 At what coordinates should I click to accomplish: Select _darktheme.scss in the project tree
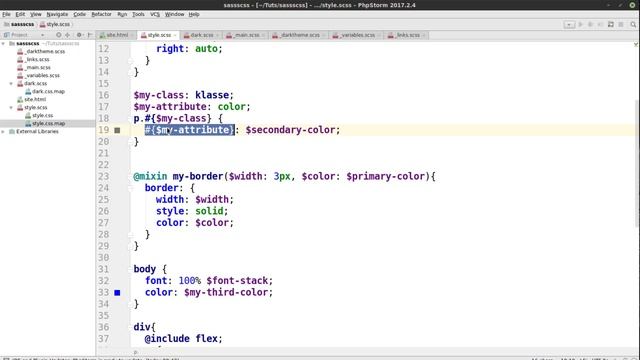[45, 51]
